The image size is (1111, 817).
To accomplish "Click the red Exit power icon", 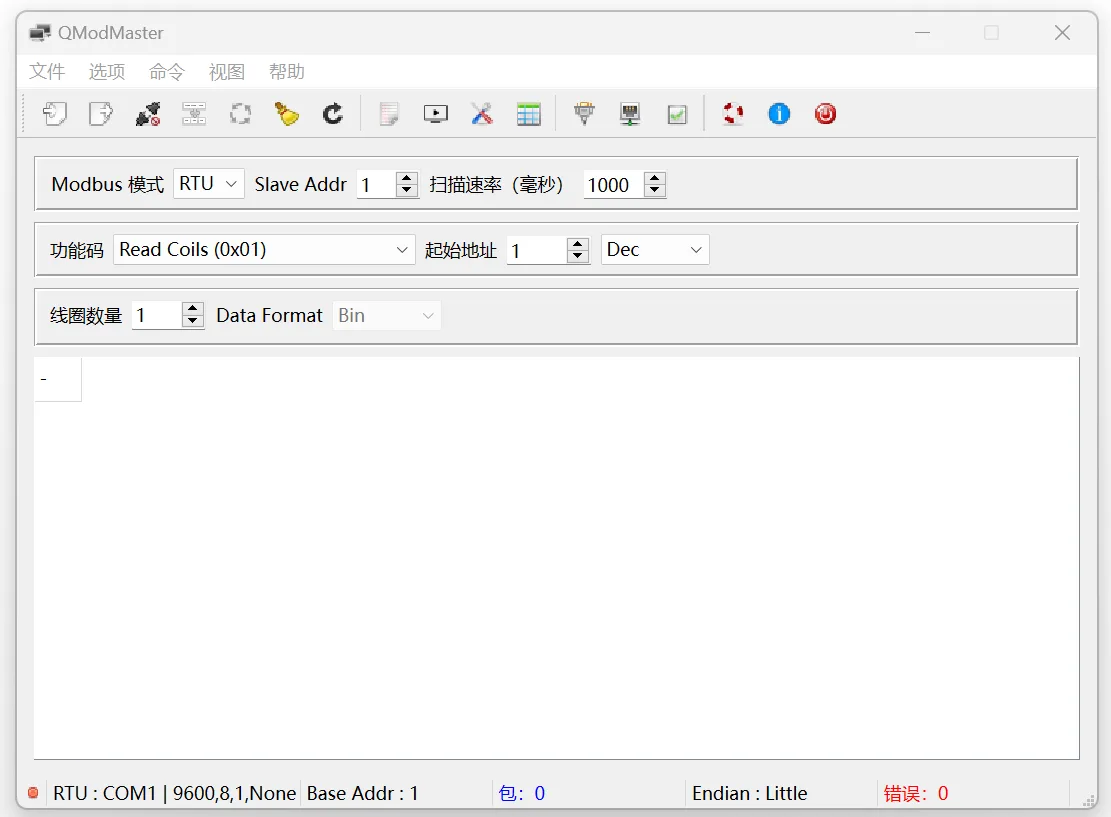I will [825, 113].
